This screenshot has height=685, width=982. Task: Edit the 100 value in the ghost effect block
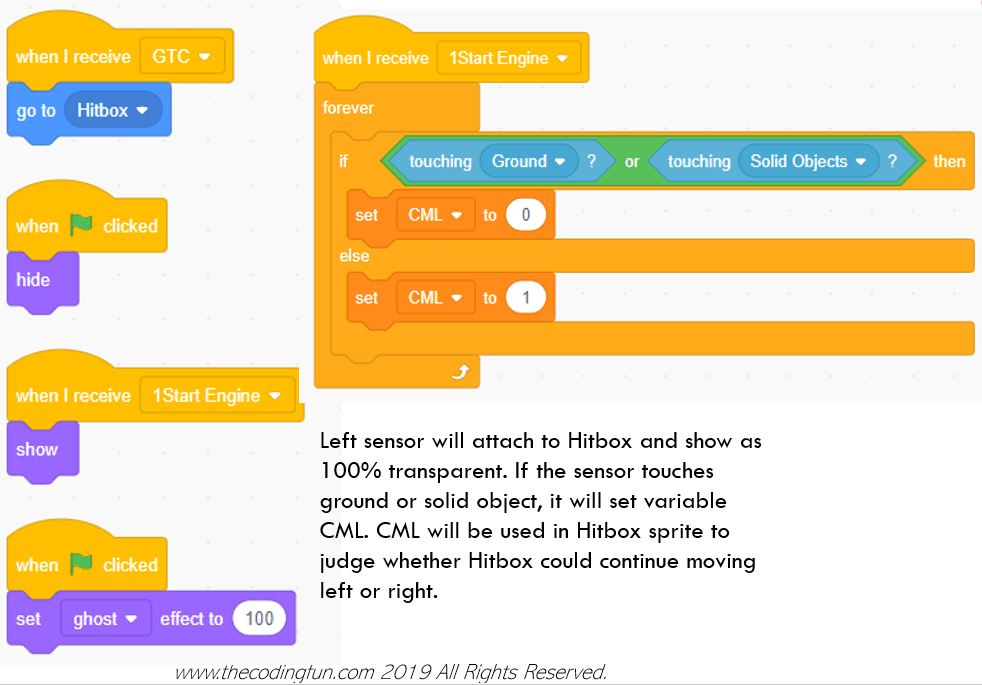pos(259,618)
